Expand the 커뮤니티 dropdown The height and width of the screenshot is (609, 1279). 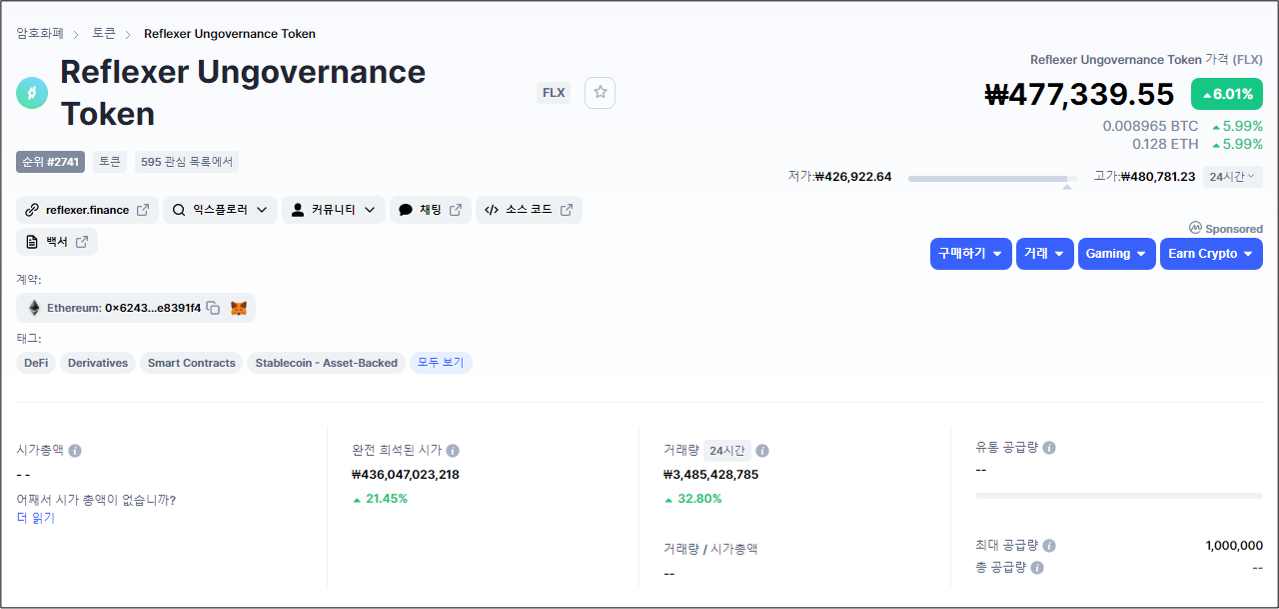pyautogui.click(x=333, y=210)
